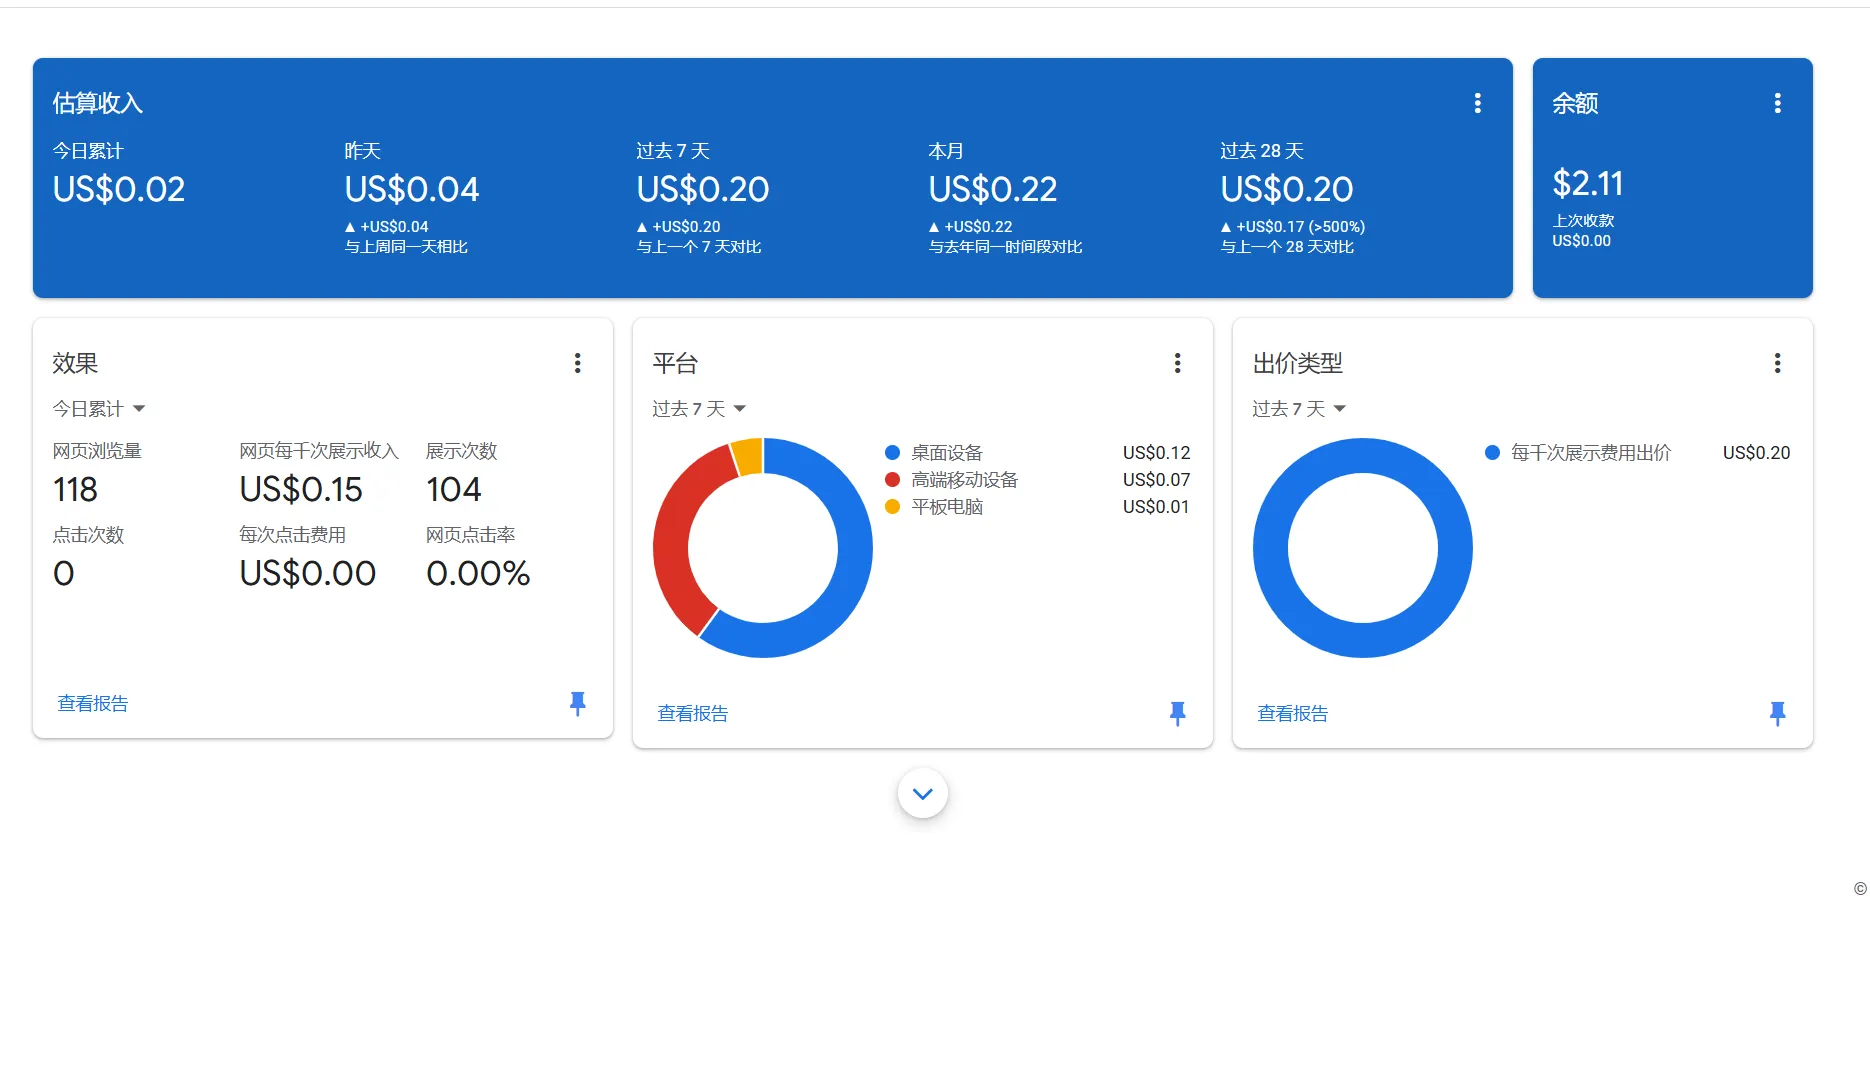Toggle pin on the 平台 card
The image size is (1870, 1080).
[1177, 713]
